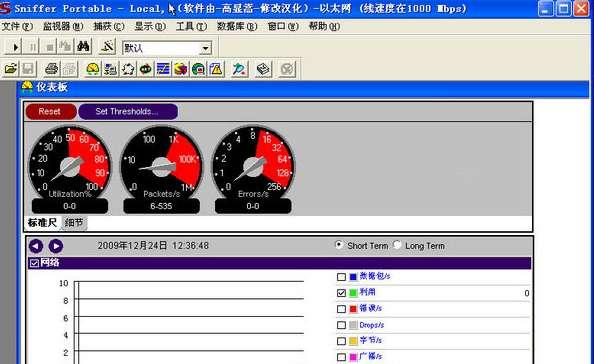Select the Long Term radio button
Viewport: 594px width, 364px height.
(397, 245)
